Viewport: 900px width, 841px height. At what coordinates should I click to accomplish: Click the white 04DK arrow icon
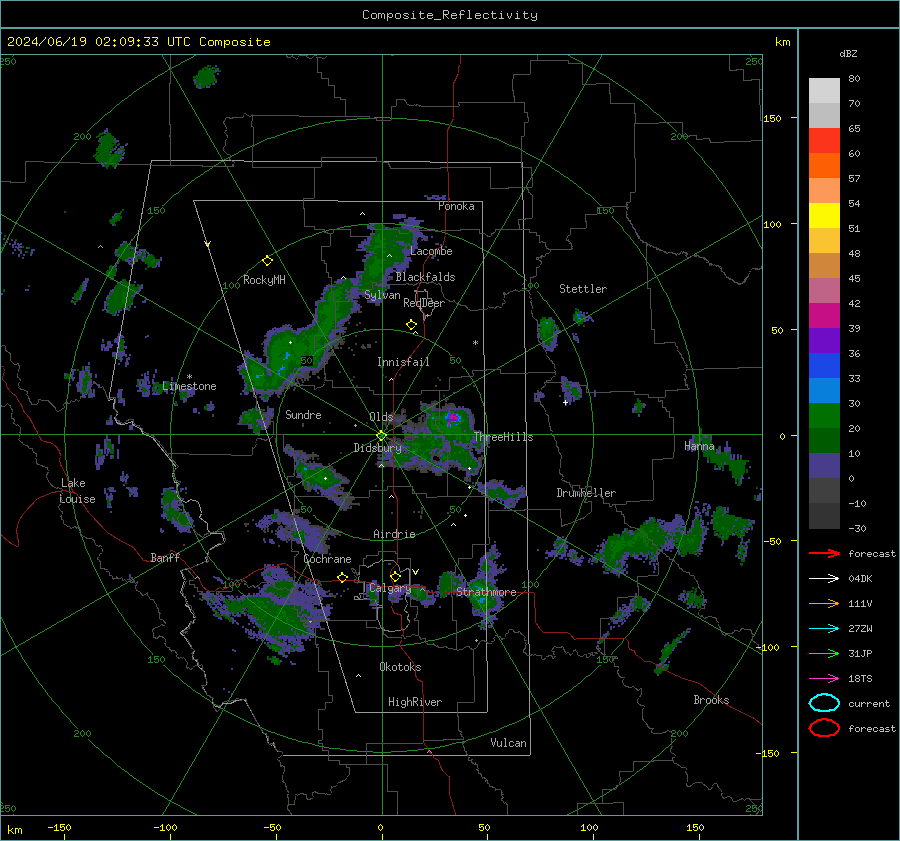point(824,579)
